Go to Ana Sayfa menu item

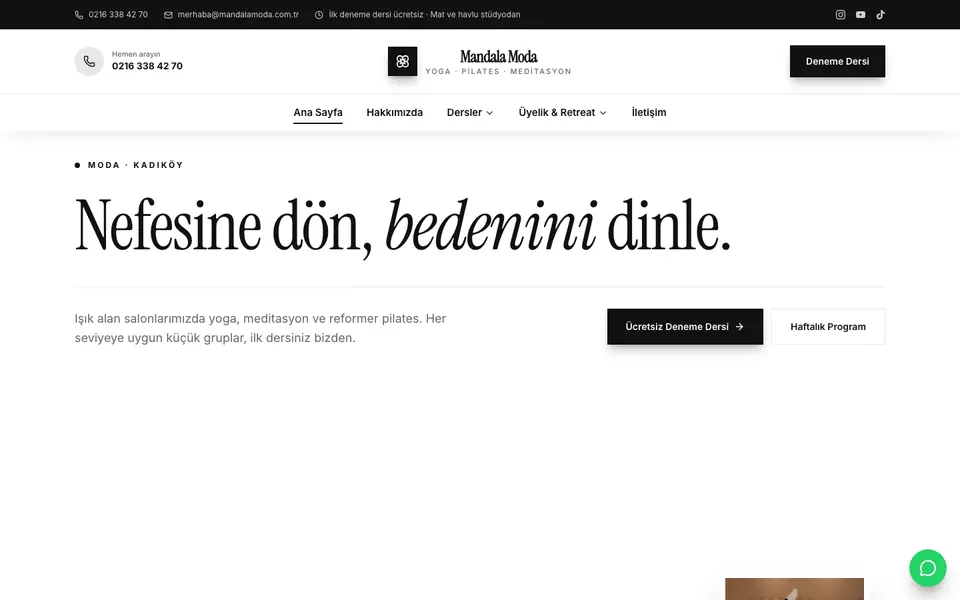point(318,113)
